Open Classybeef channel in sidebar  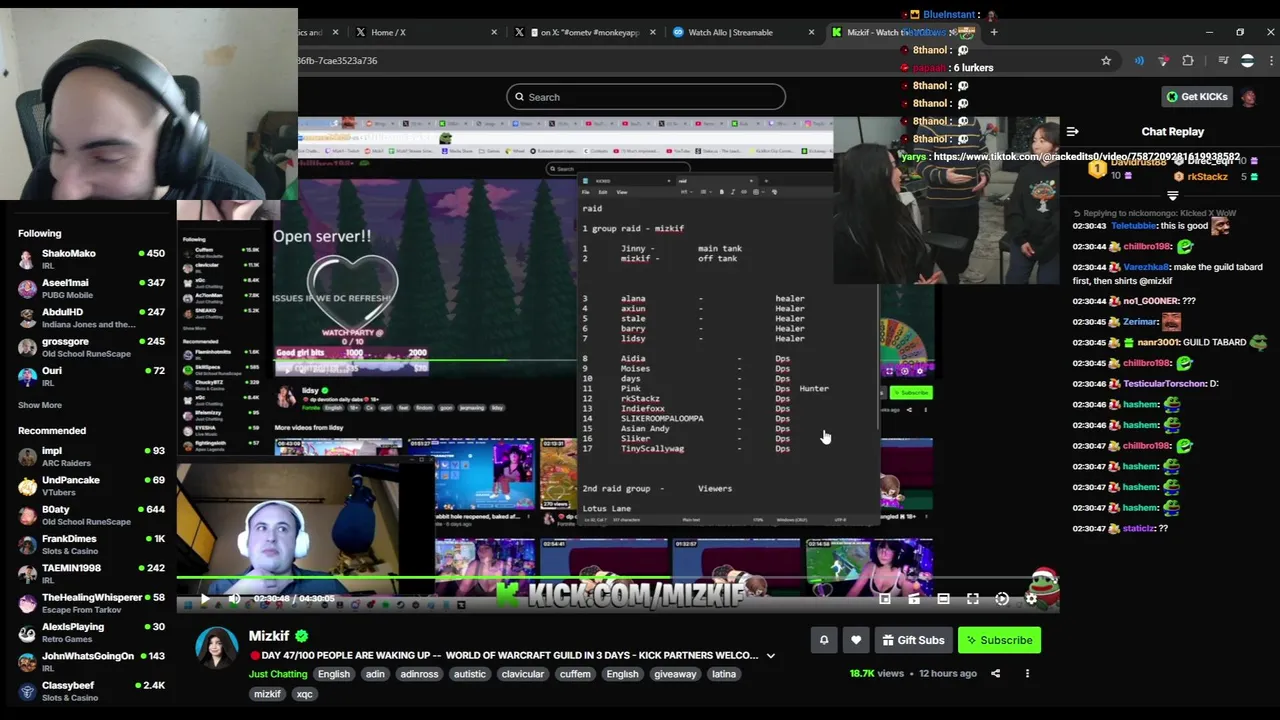tap(91, 691)
